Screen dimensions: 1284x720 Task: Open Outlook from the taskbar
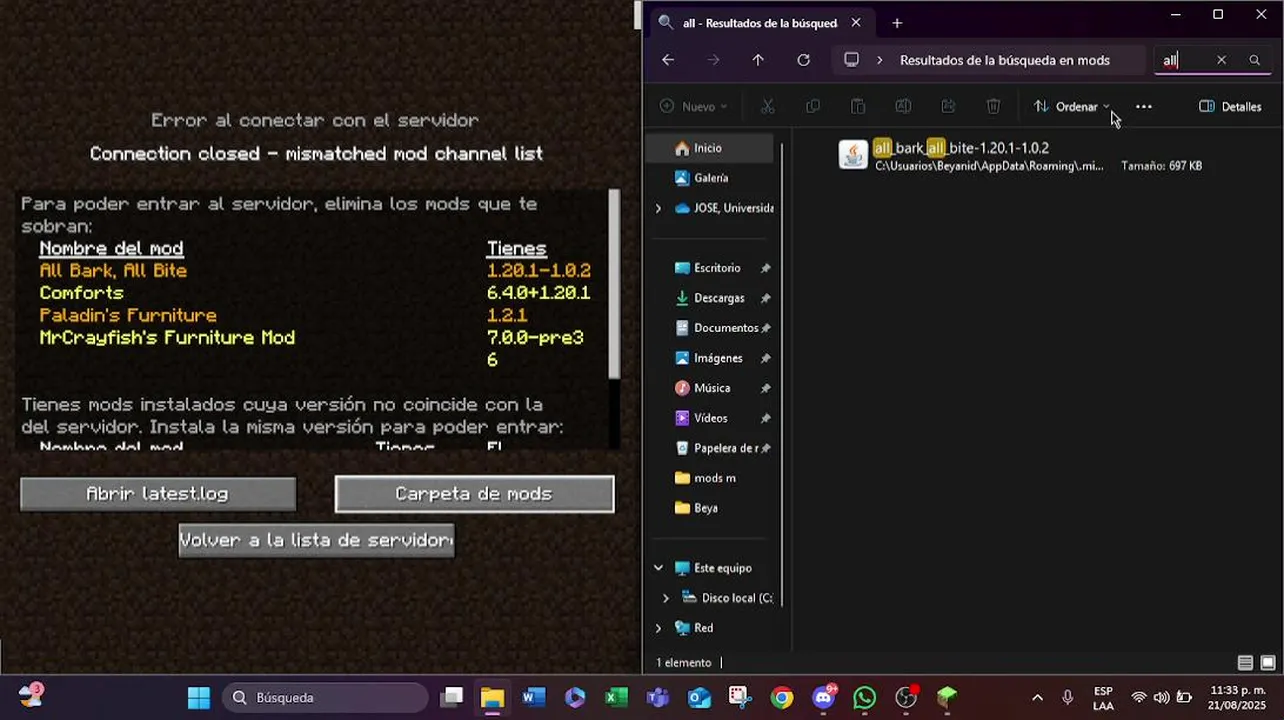click(699, 697)
